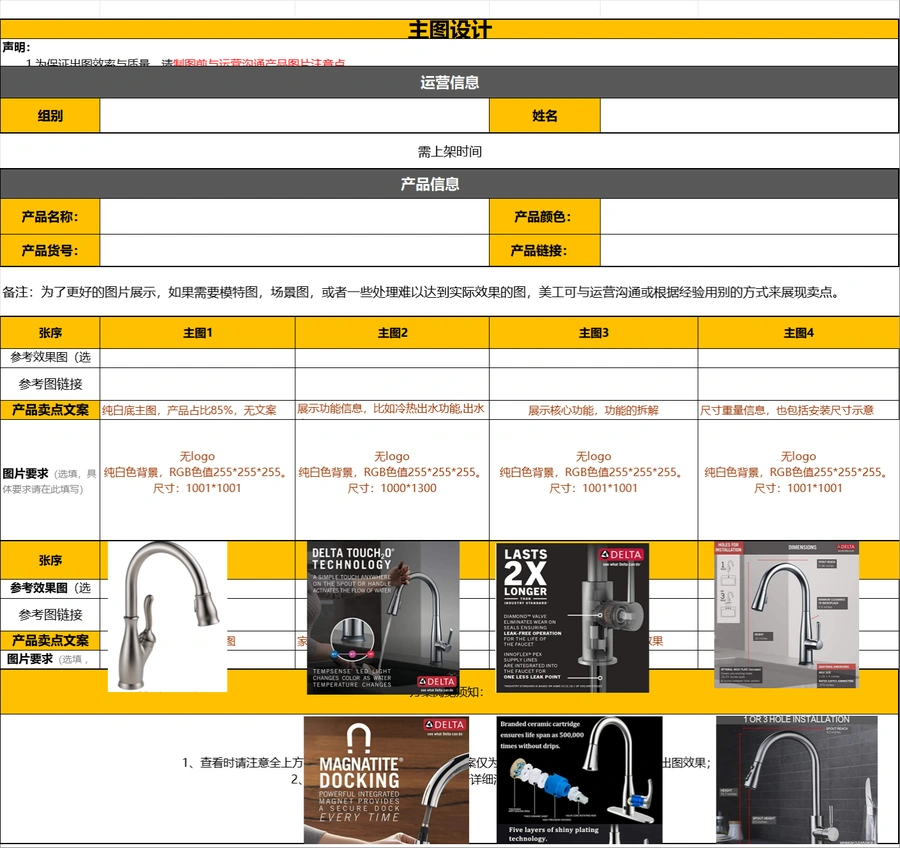Click the 产品名称: label cell
The height and width of the screenshot is (848, 900).
pos(50,216)
